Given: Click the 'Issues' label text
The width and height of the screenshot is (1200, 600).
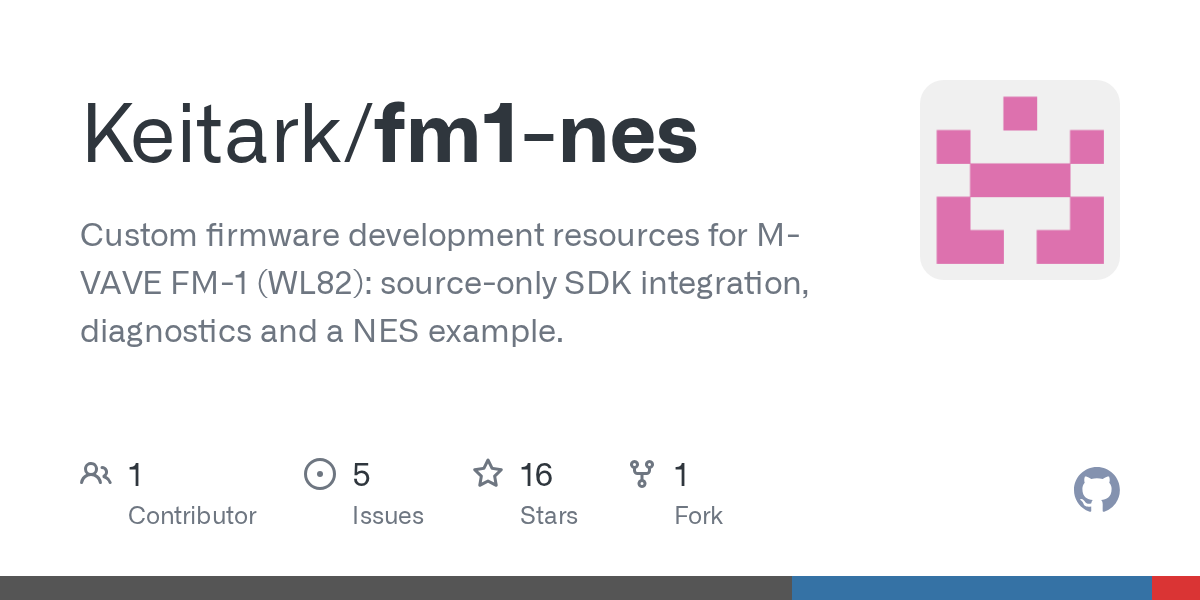Looking at the screenshot, I should coord(388,516).
